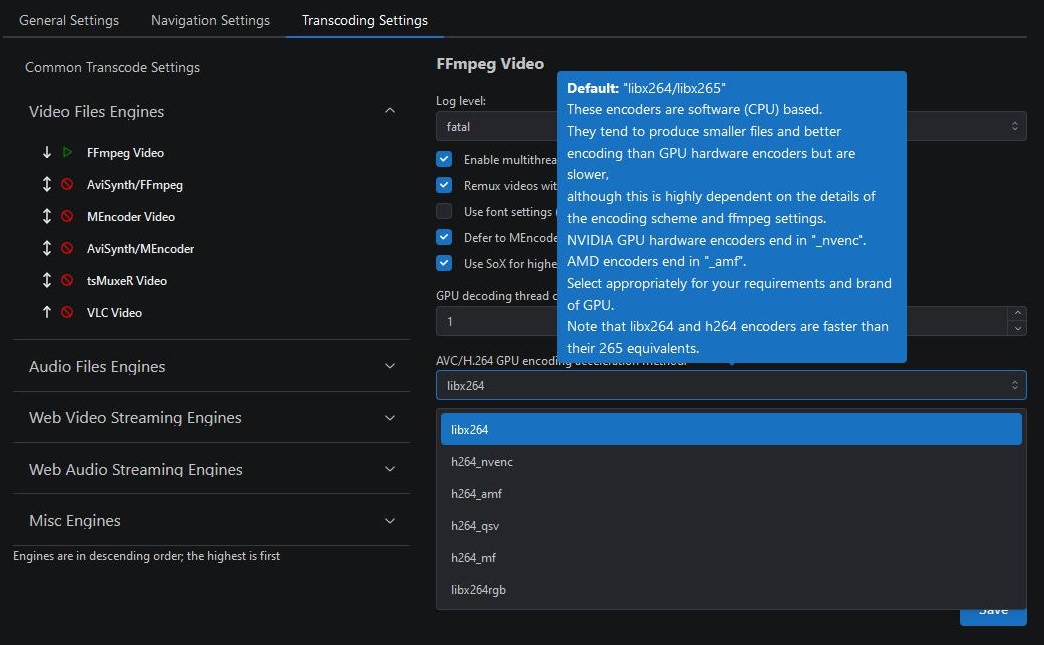This screenshot has height=645, width=1044.
Task: Click the AVC/H.264 GPU encoding combo box
Action: (731, 385)
